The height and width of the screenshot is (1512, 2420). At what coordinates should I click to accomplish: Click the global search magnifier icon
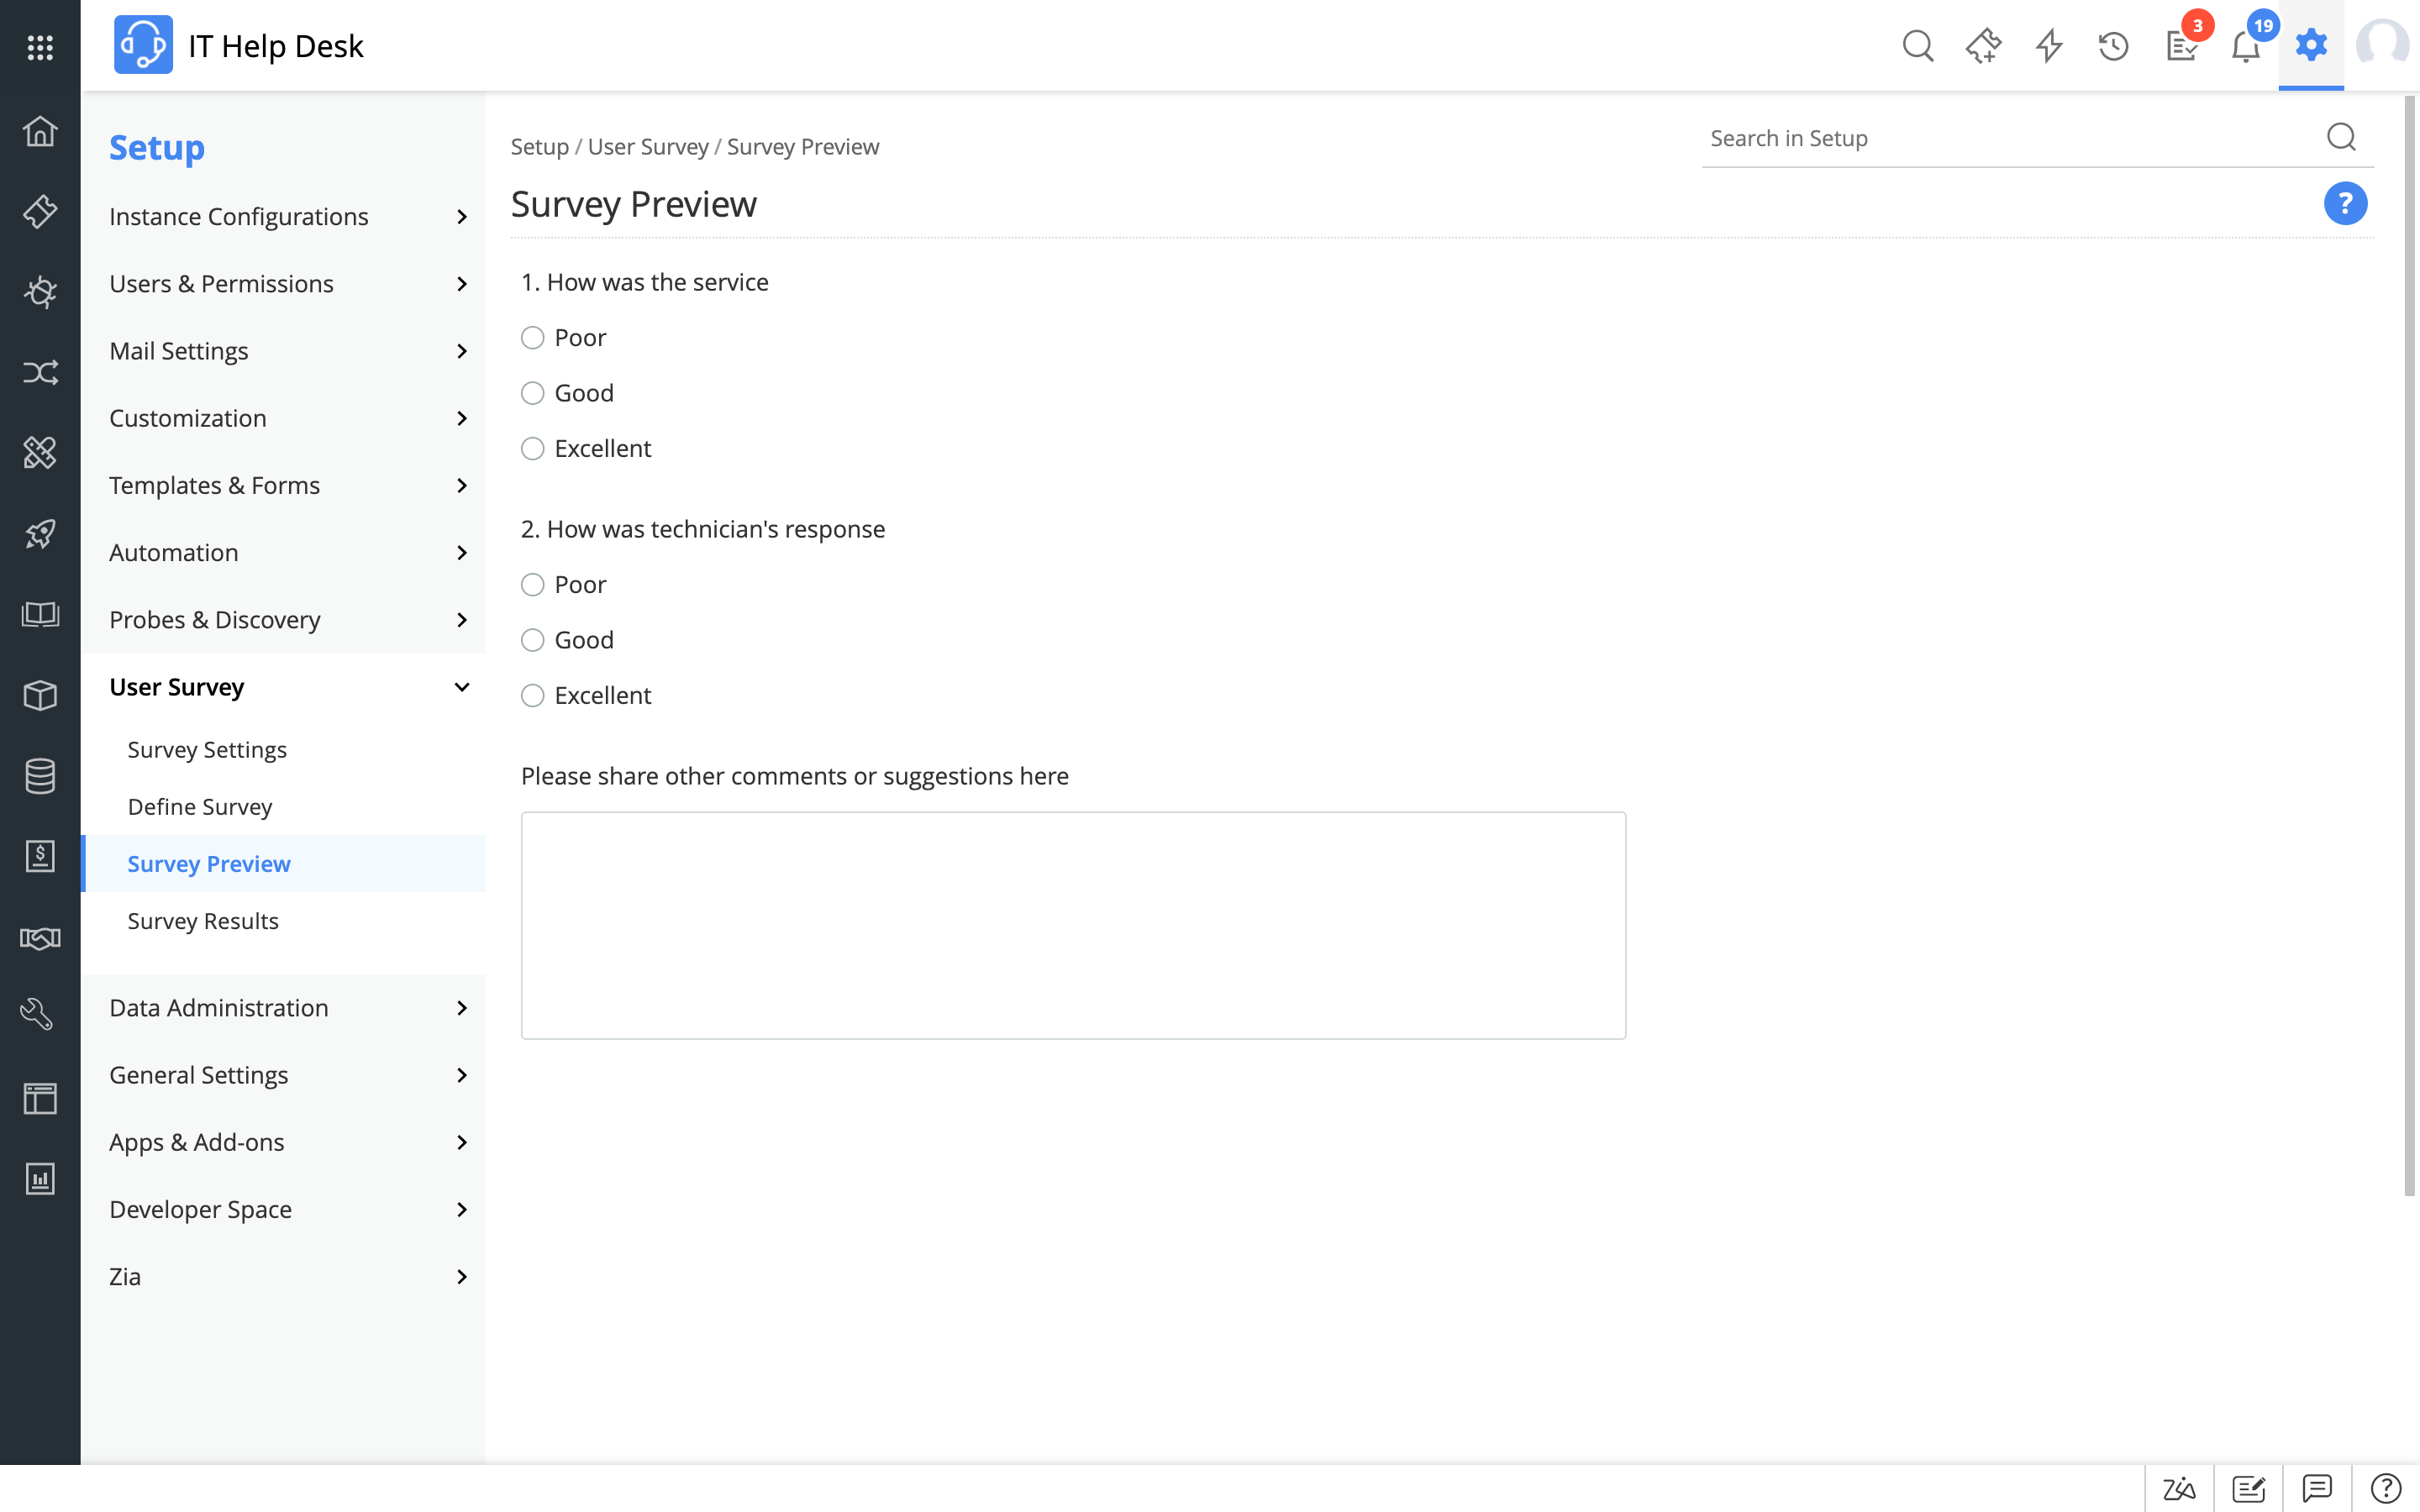point(1917,46)
